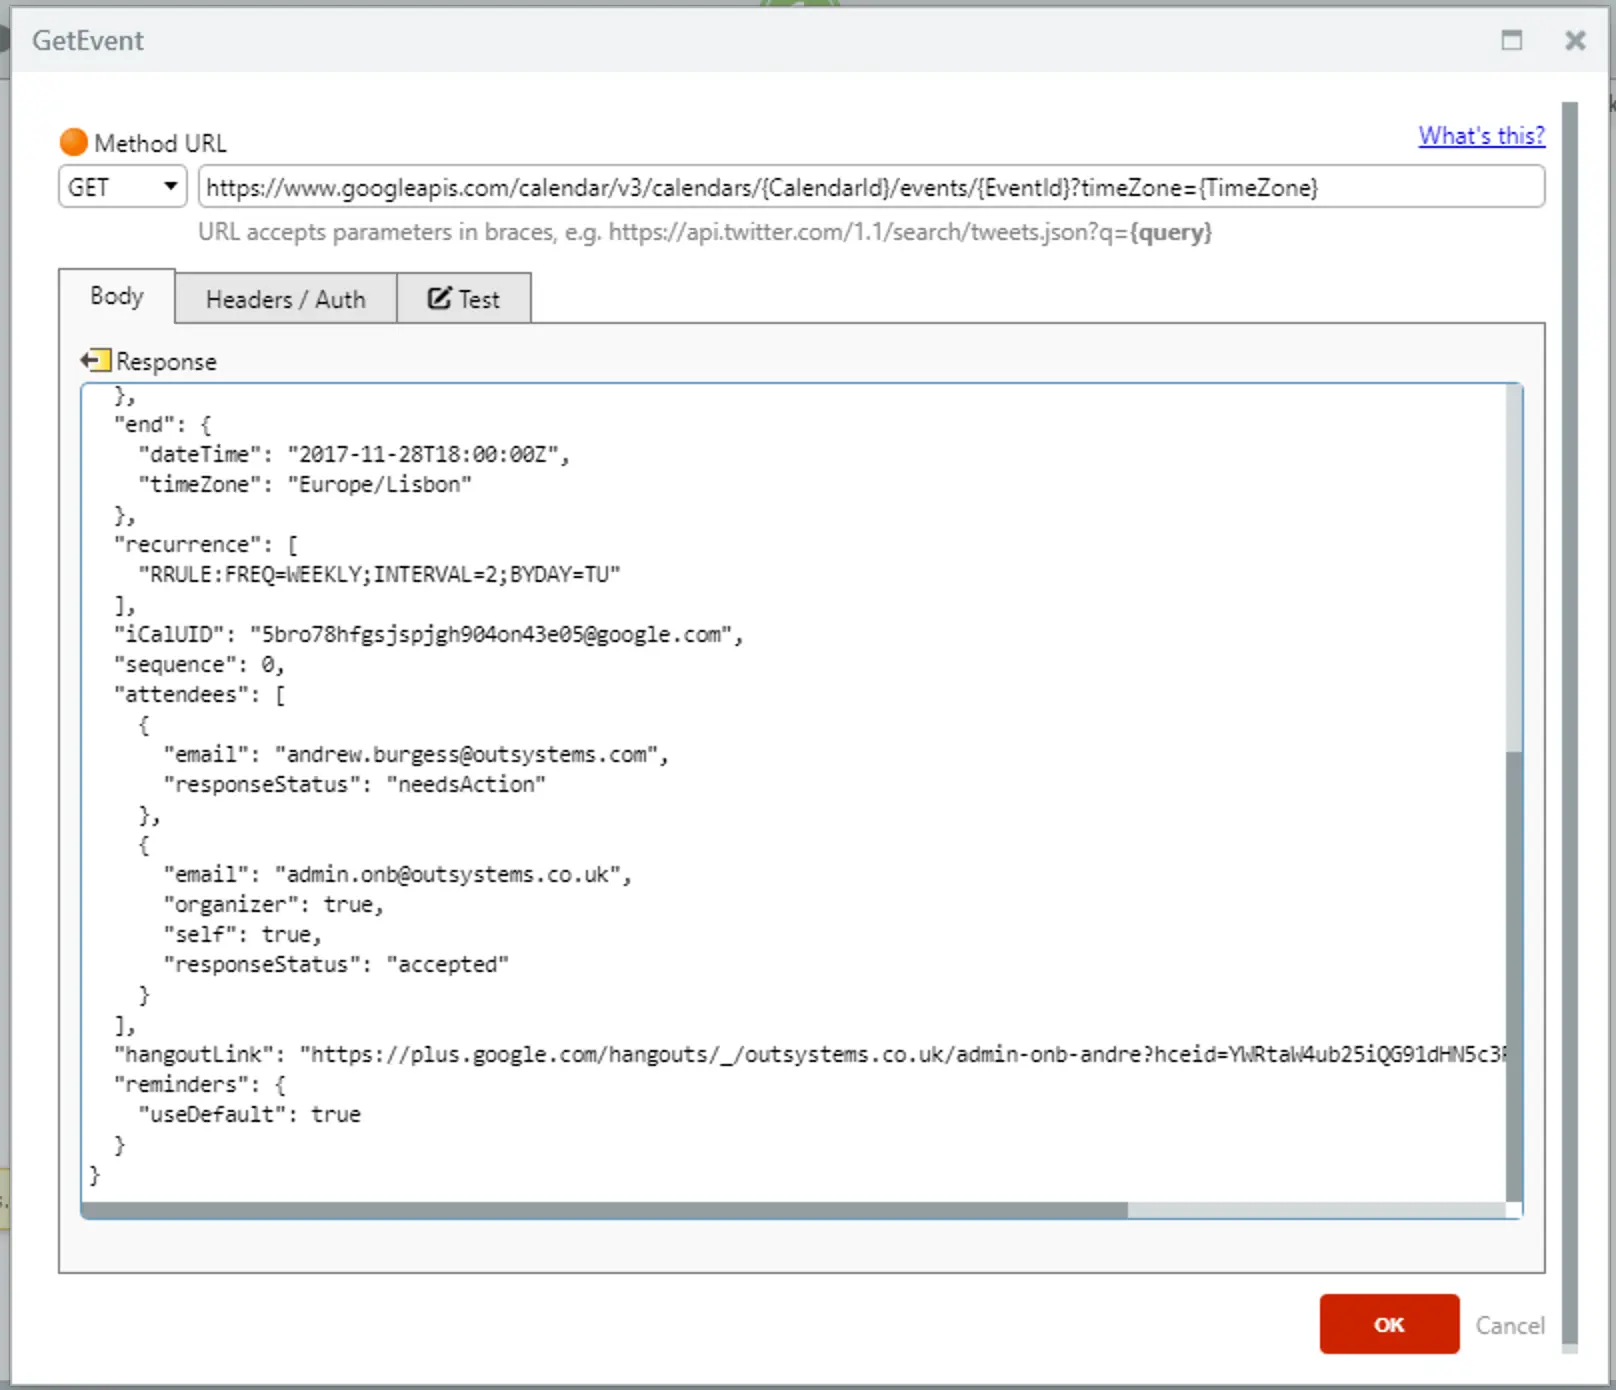Image resolution: width=1616 pixels, height=1390 pixels.
Task: Click the yellow Response arrow icon
Action: (x=95, y=360)
